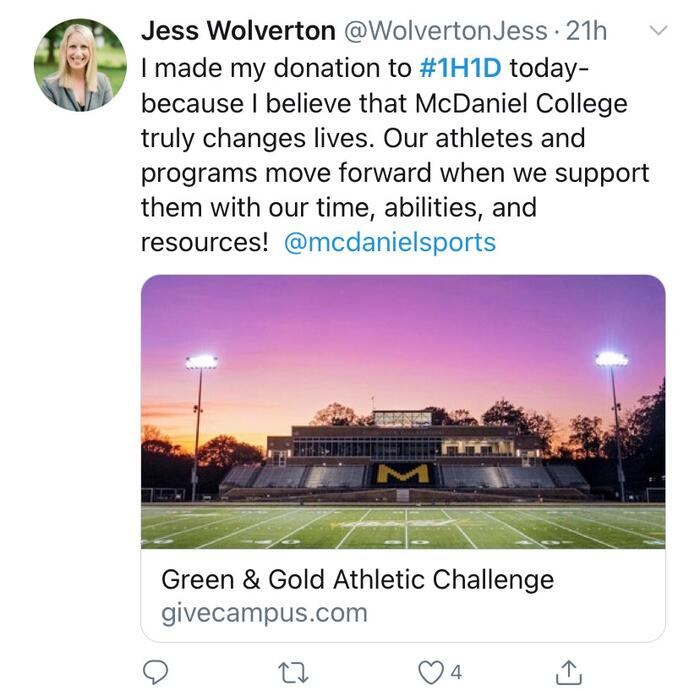Tap the share icon below the tweet

click(568, 671)
